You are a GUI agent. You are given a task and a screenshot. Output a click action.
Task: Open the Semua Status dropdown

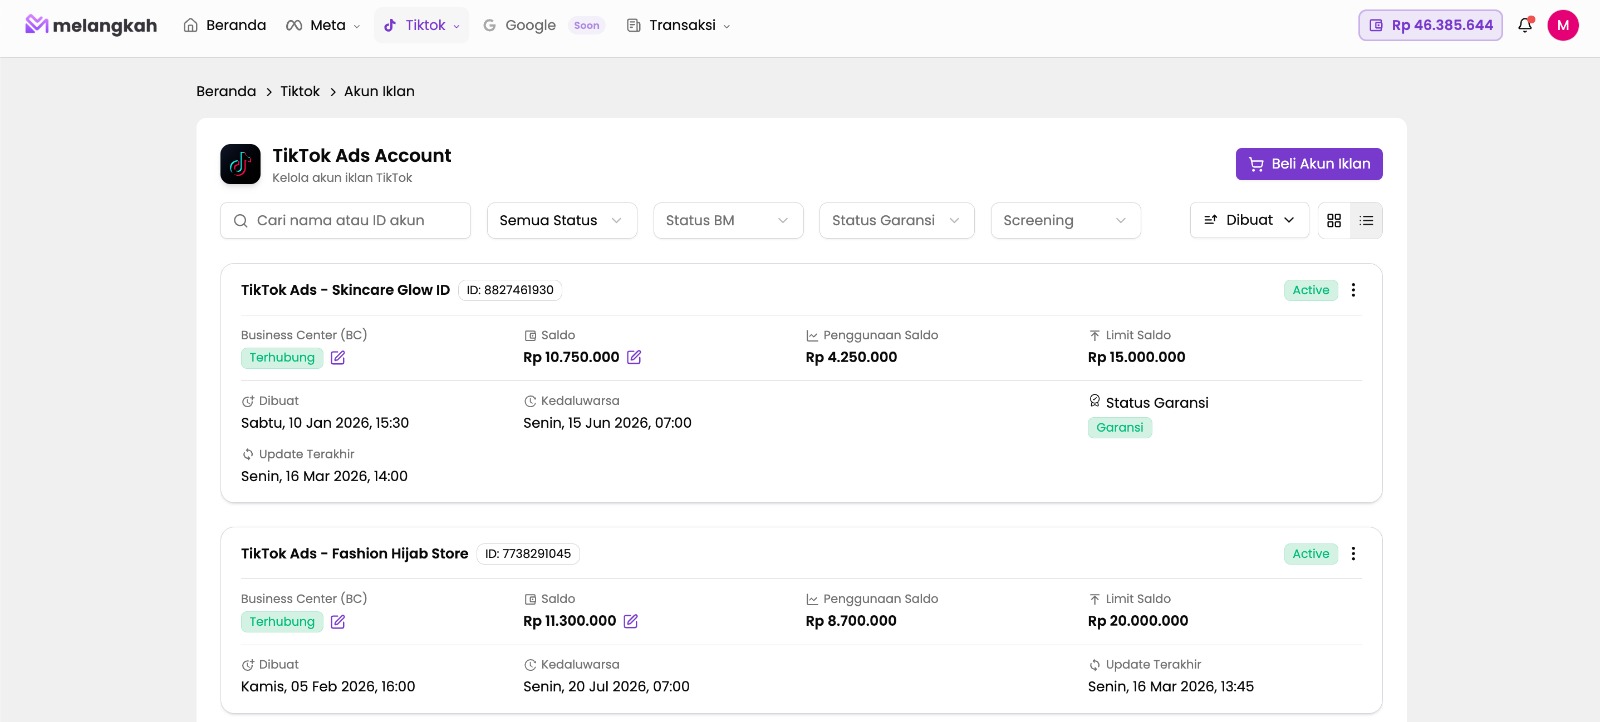click(x=562, y=220)
